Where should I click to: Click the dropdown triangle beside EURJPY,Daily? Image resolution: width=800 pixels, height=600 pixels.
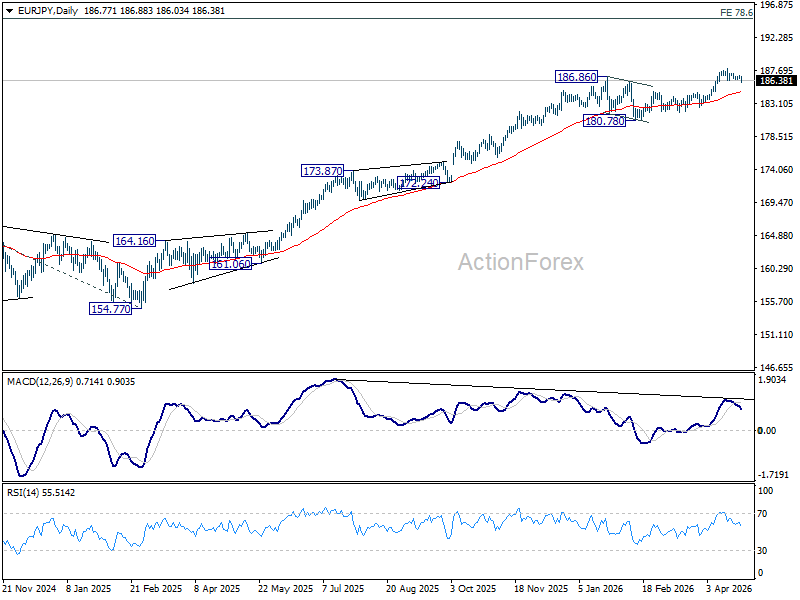click(10, 11)
